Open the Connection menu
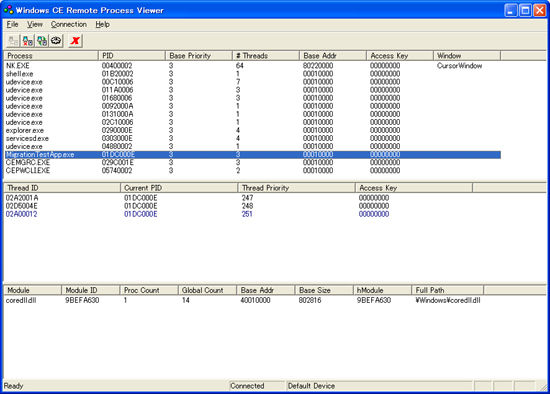This screenshot has width=550, height=394. (x=69, y=24)
